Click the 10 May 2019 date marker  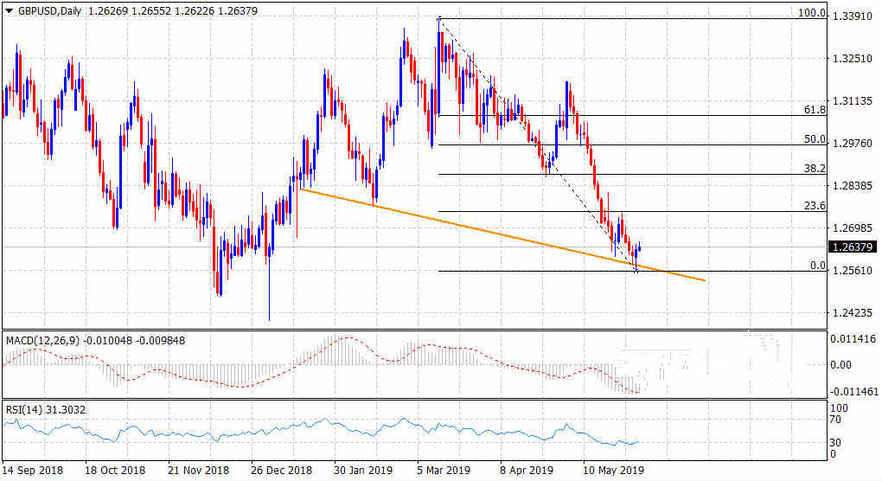614,468
